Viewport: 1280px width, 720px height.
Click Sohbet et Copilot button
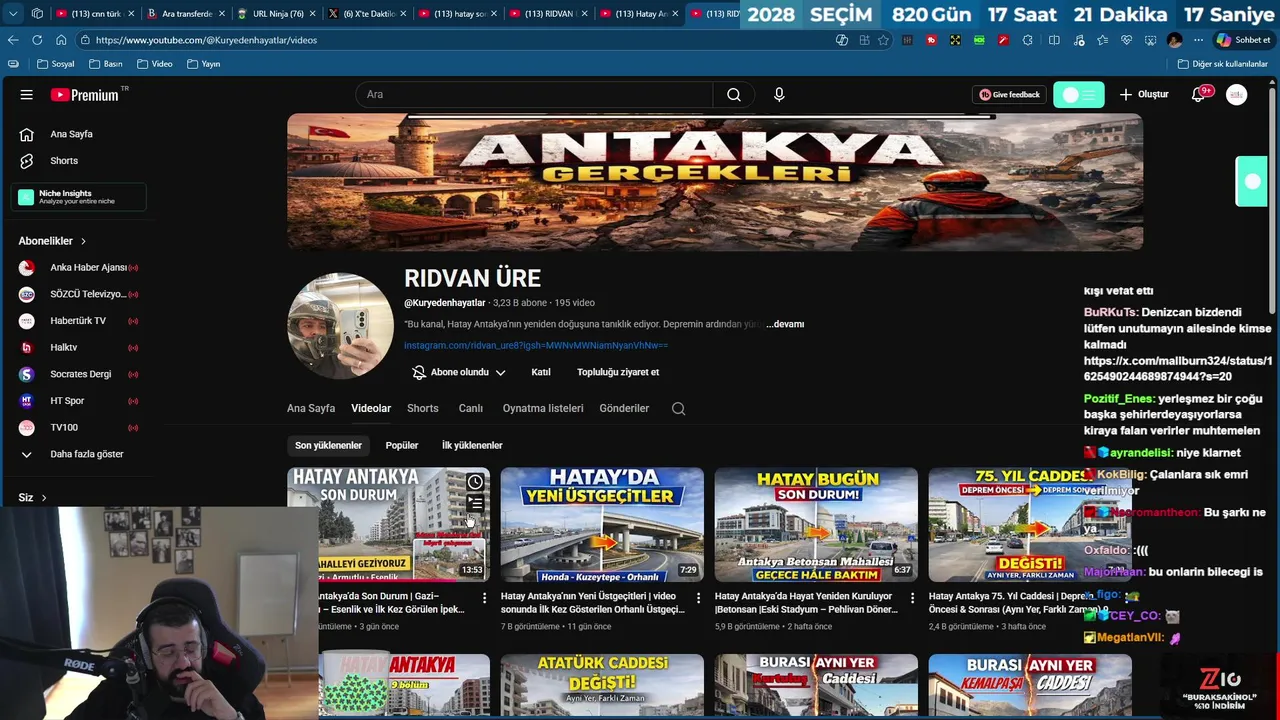pos(1243,40)
